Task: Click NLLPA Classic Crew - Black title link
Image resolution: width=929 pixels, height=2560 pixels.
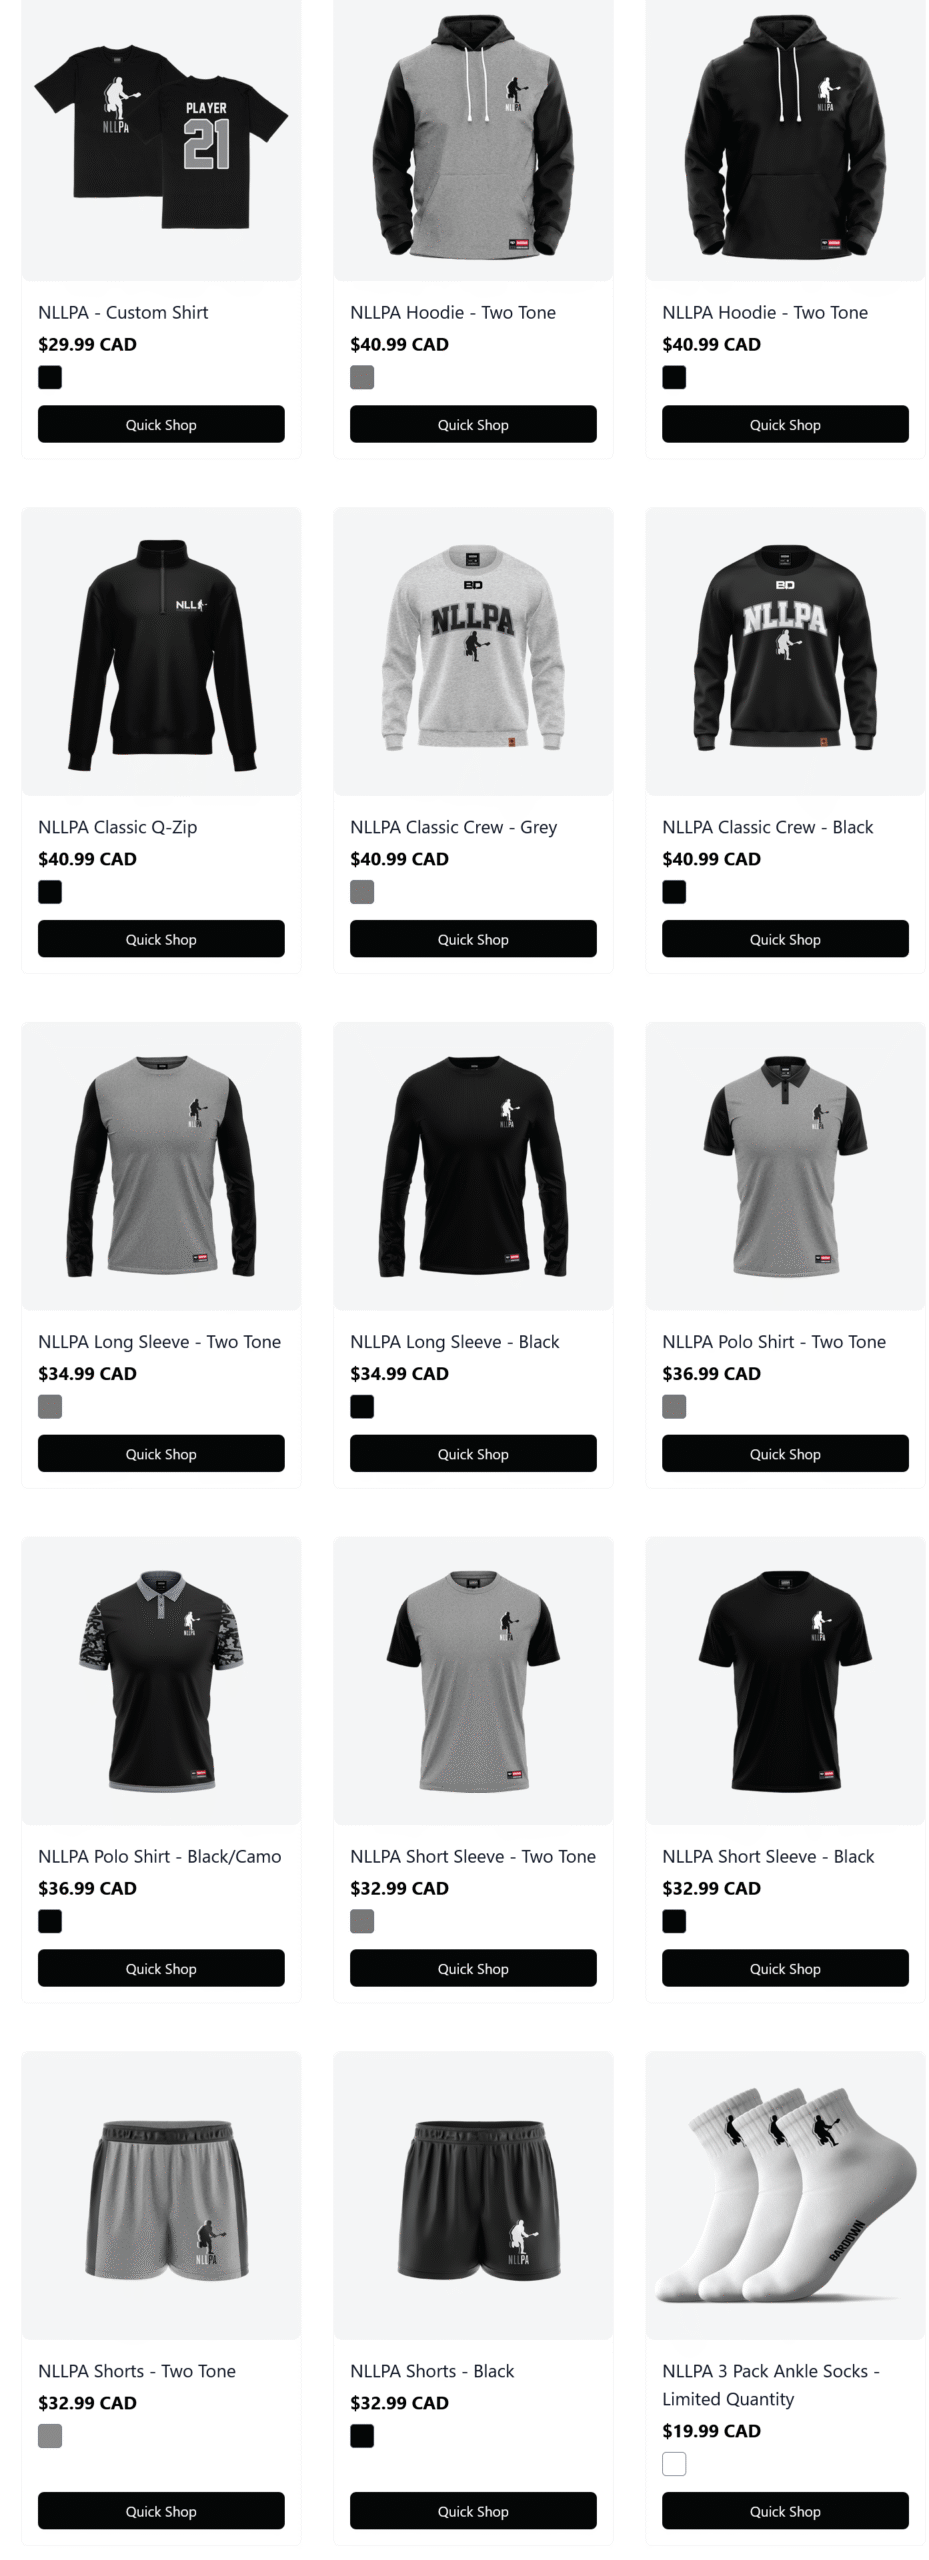Action: [x=767, y=827]
